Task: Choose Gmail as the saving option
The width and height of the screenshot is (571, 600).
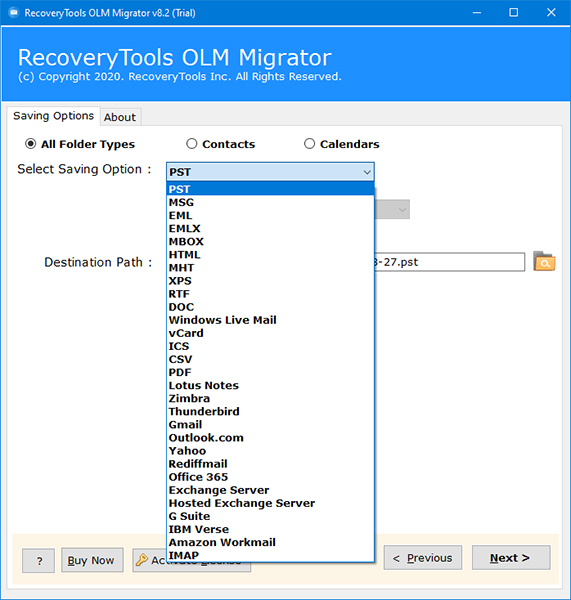Action: (270, 424)
